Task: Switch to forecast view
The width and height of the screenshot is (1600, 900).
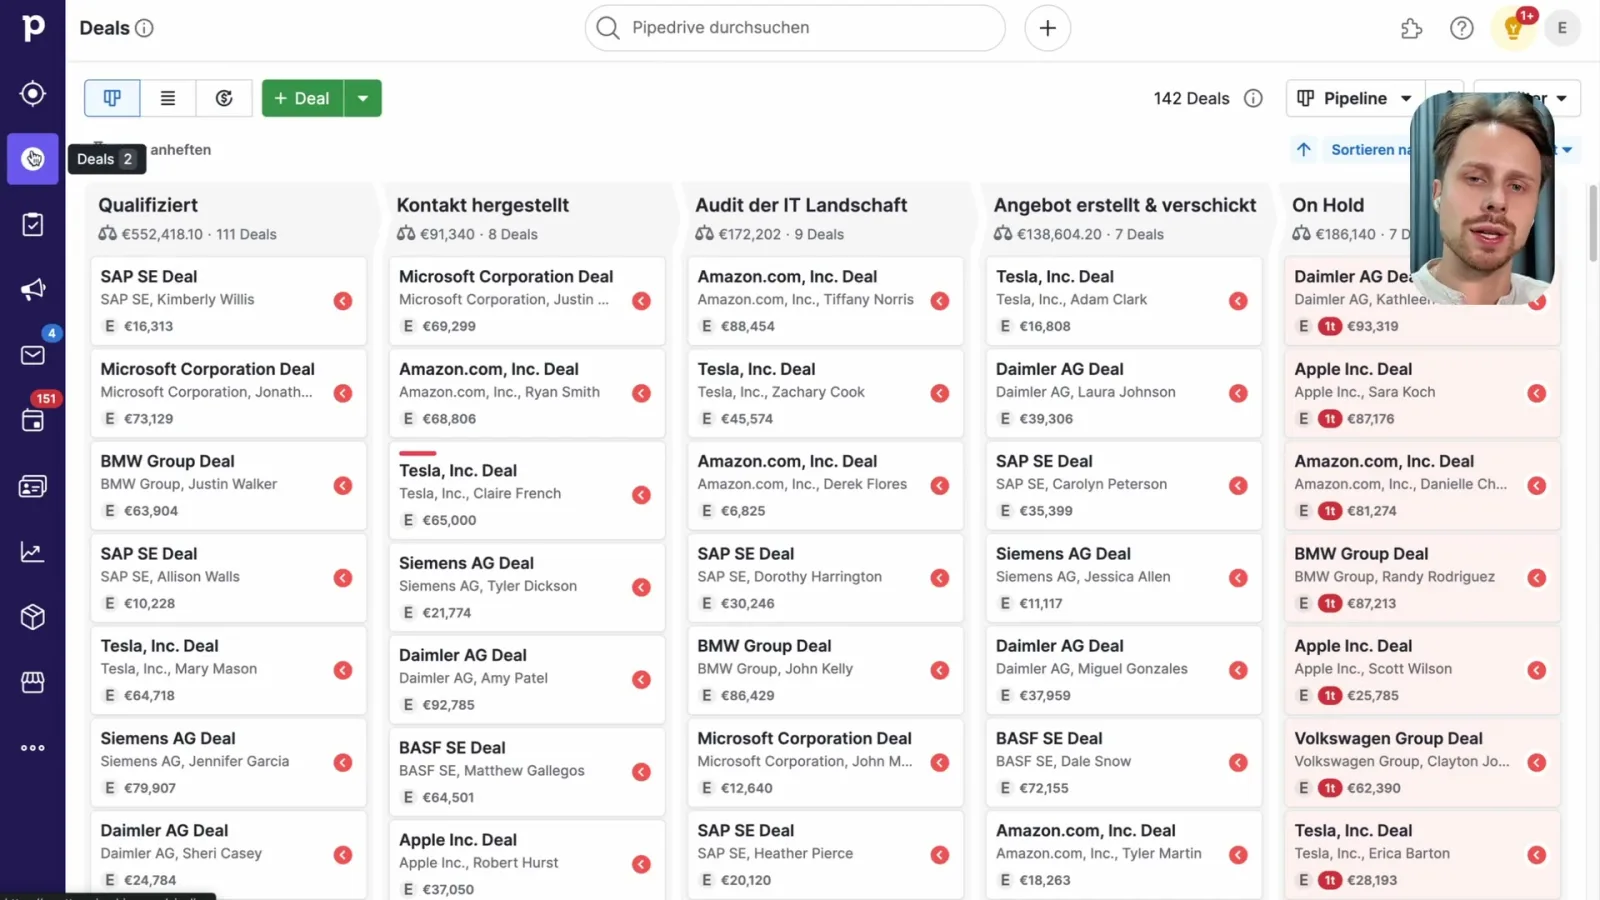Action: coord(224,98)
